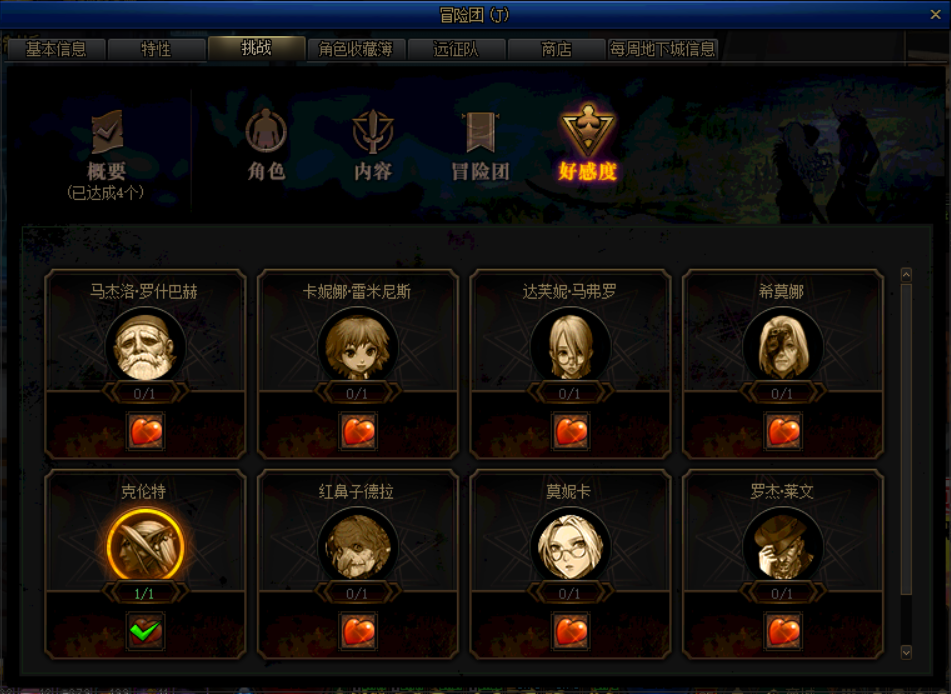The height and width of the screenshot is (694, 951).
Task: Select the 概要 overview scroll icon
Action: point(107,132)
